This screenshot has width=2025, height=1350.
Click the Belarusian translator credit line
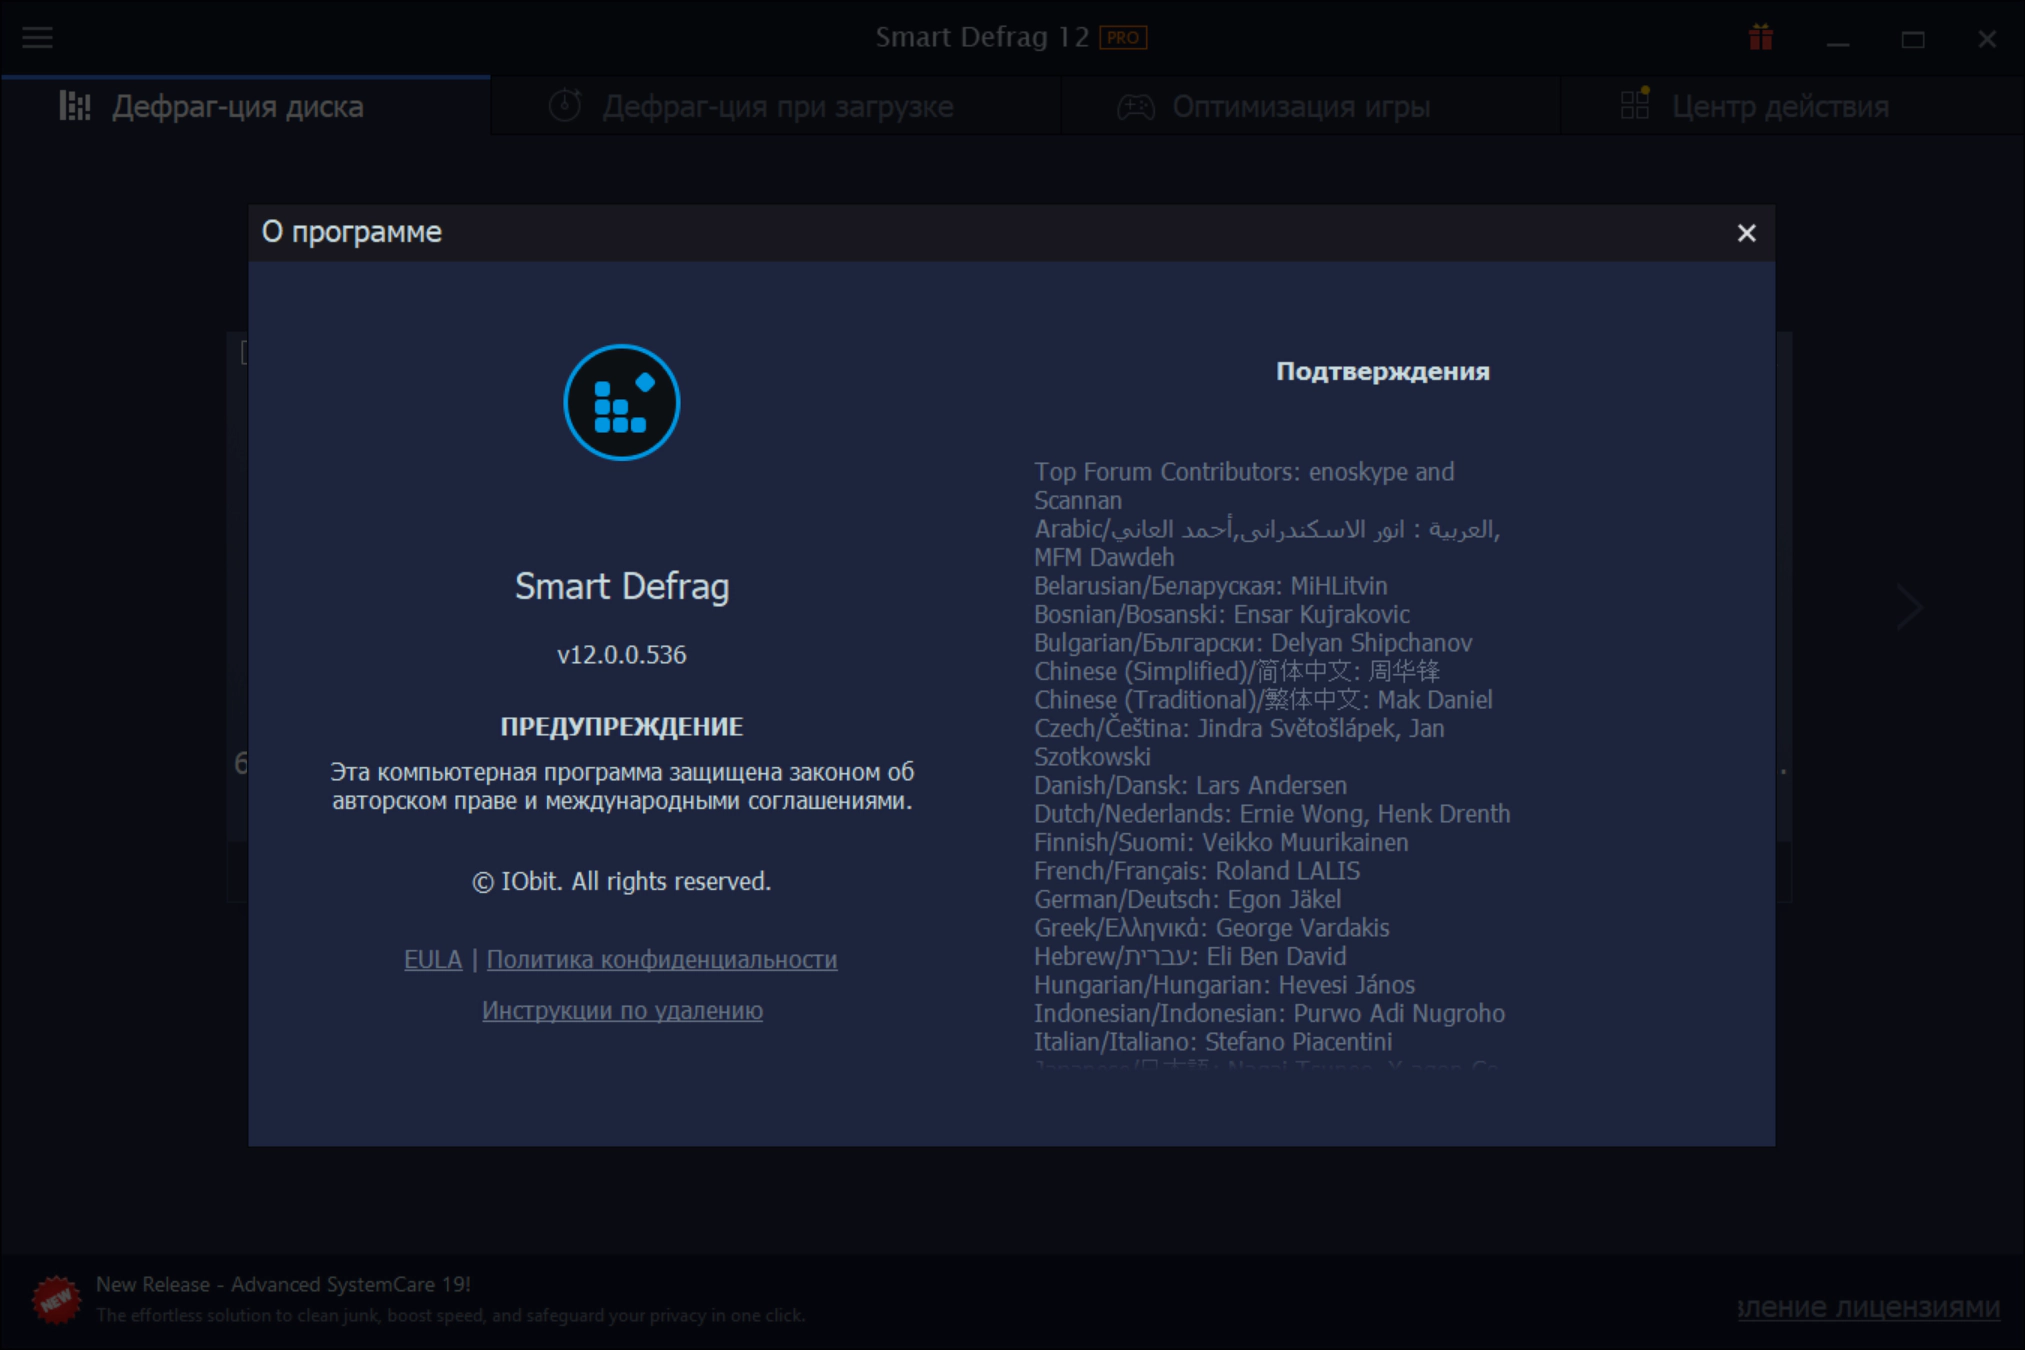point(1211,586)
